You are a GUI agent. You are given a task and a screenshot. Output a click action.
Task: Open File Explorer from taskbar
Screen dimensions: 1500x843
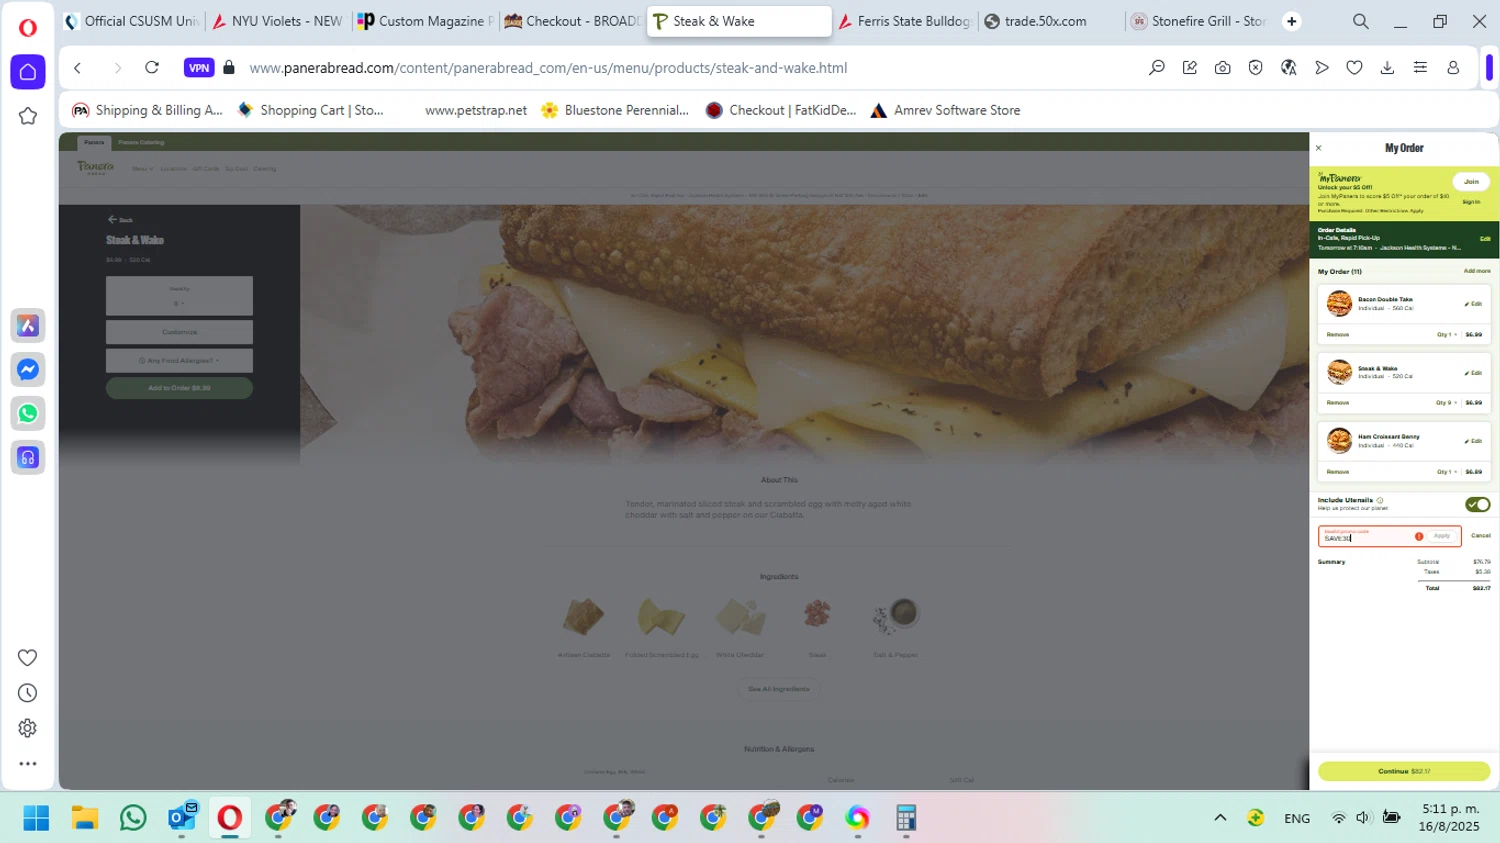click(85, 818)
